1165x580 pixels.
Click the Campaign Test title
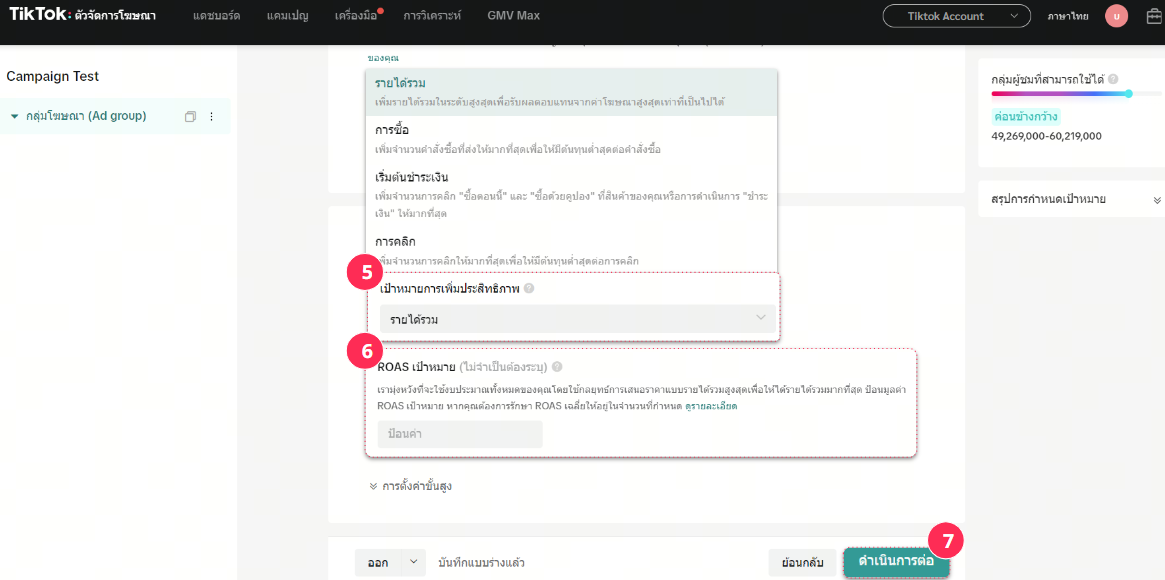click(x=53, y=76)
